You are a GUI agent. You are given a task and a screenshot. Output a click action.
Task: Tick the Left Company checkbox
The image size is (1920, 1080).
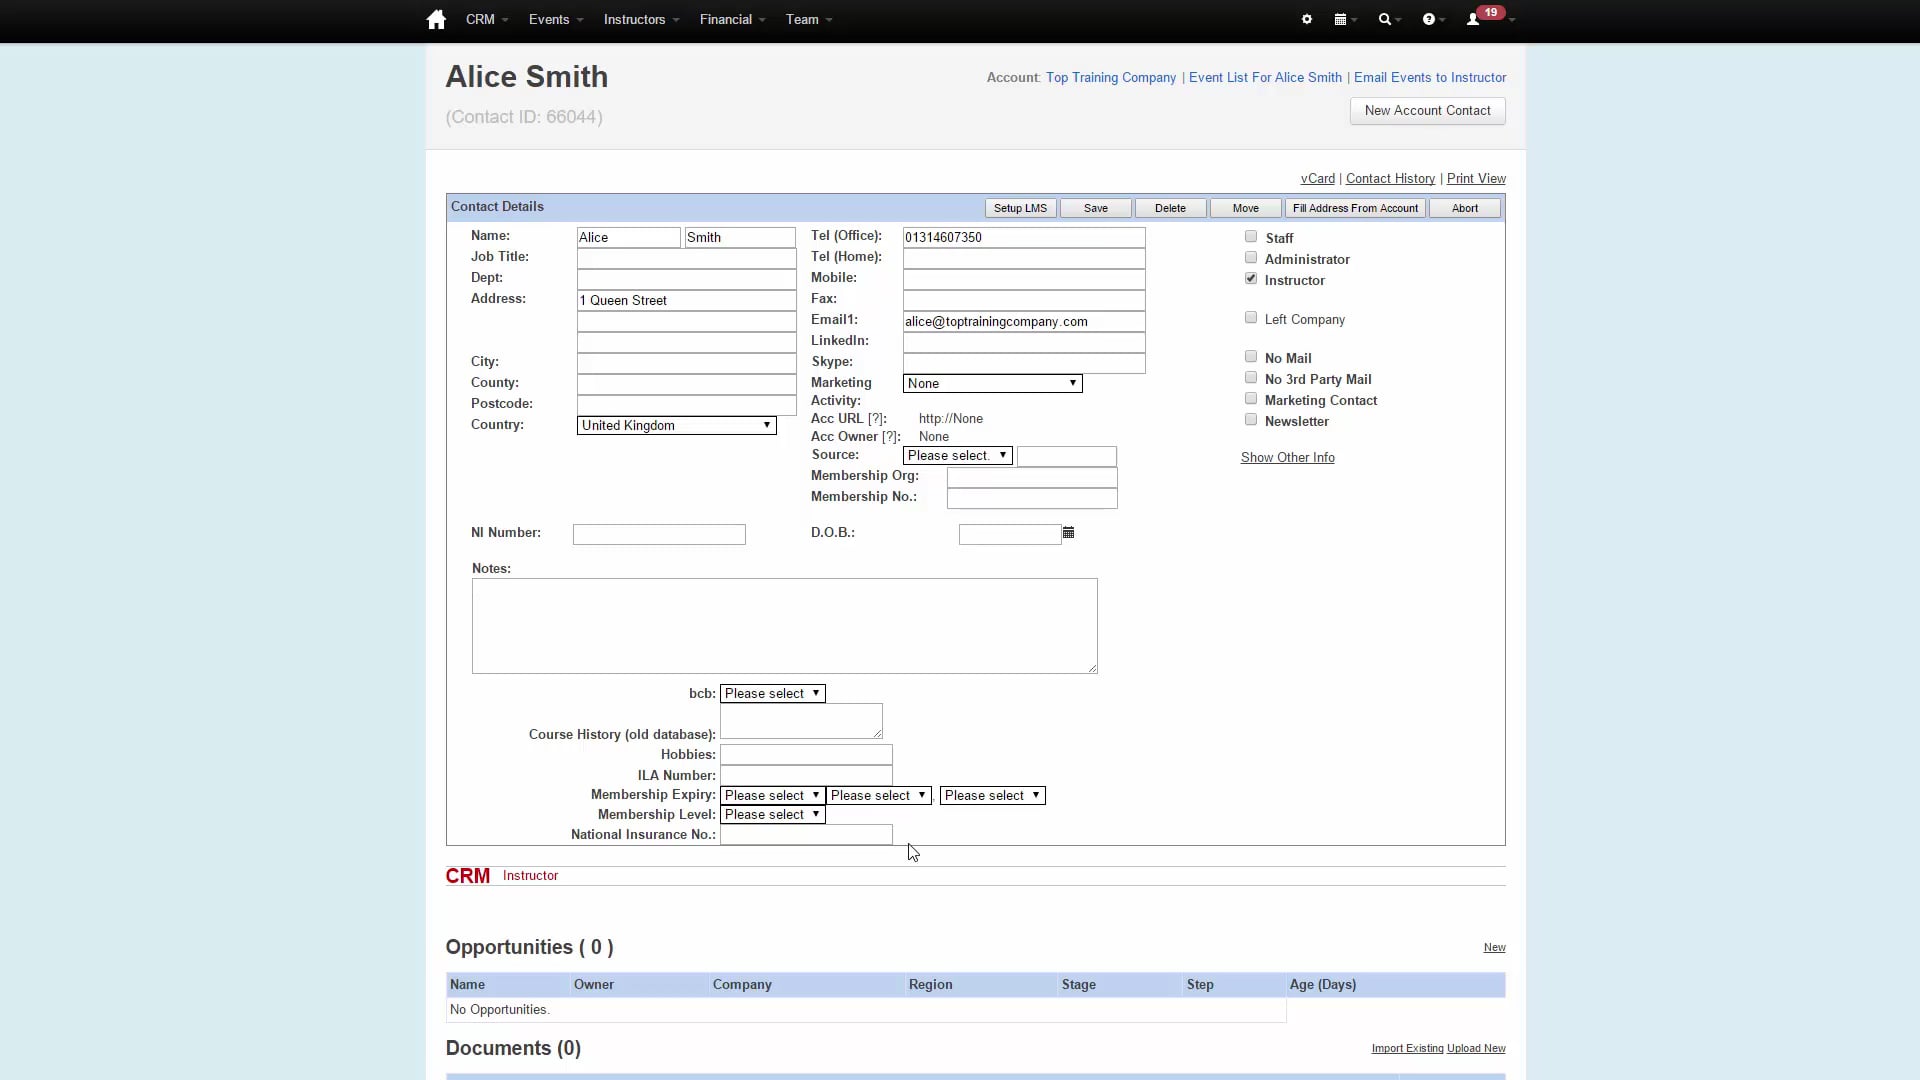pos(1251,318)
